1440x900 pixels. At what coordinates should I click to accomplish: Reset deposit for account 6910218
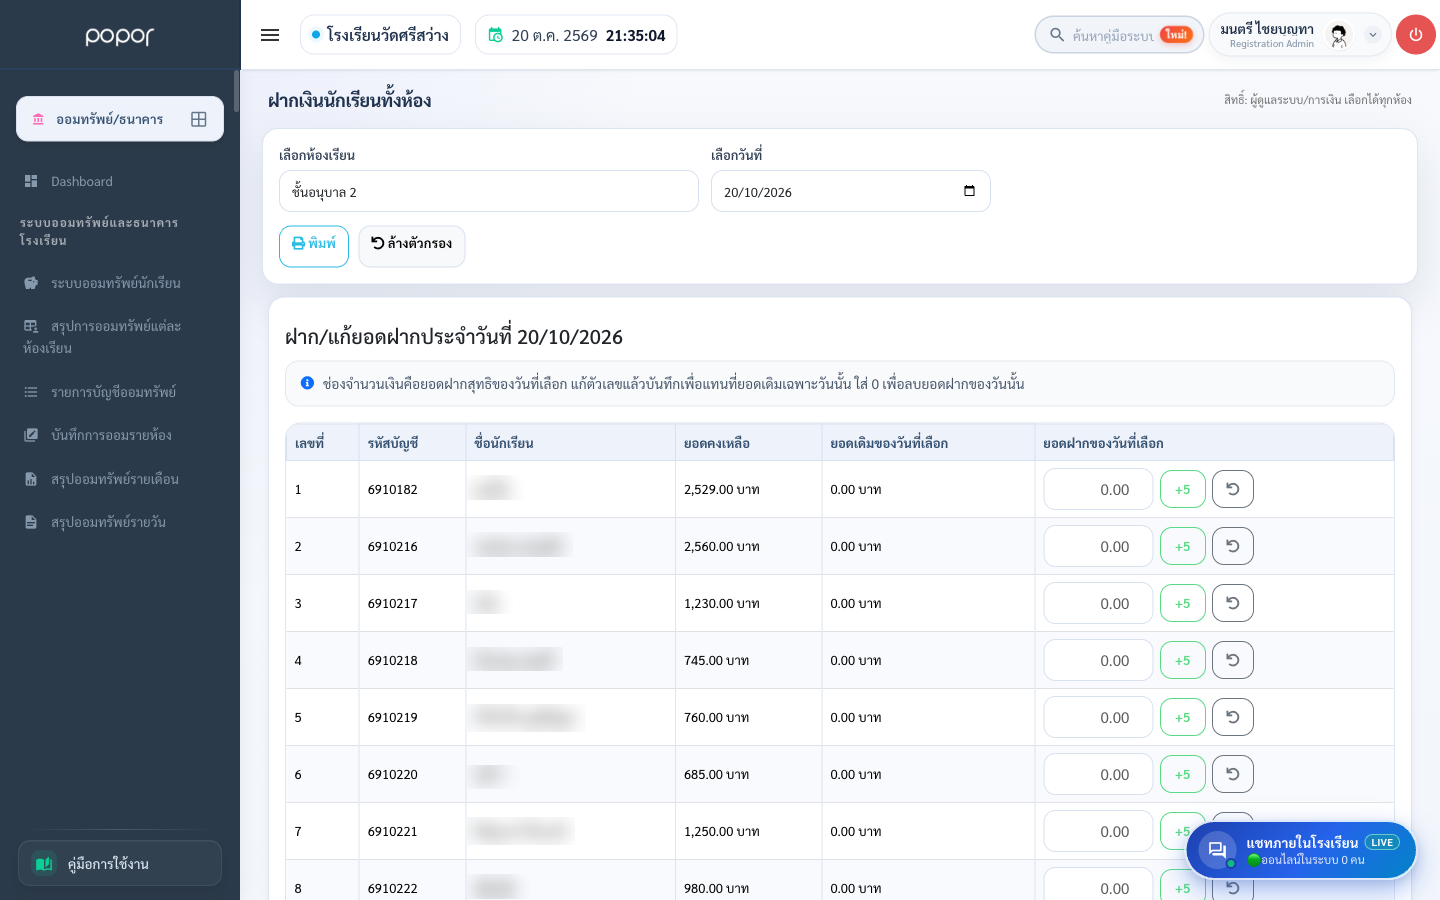(x=1233, y=660)
